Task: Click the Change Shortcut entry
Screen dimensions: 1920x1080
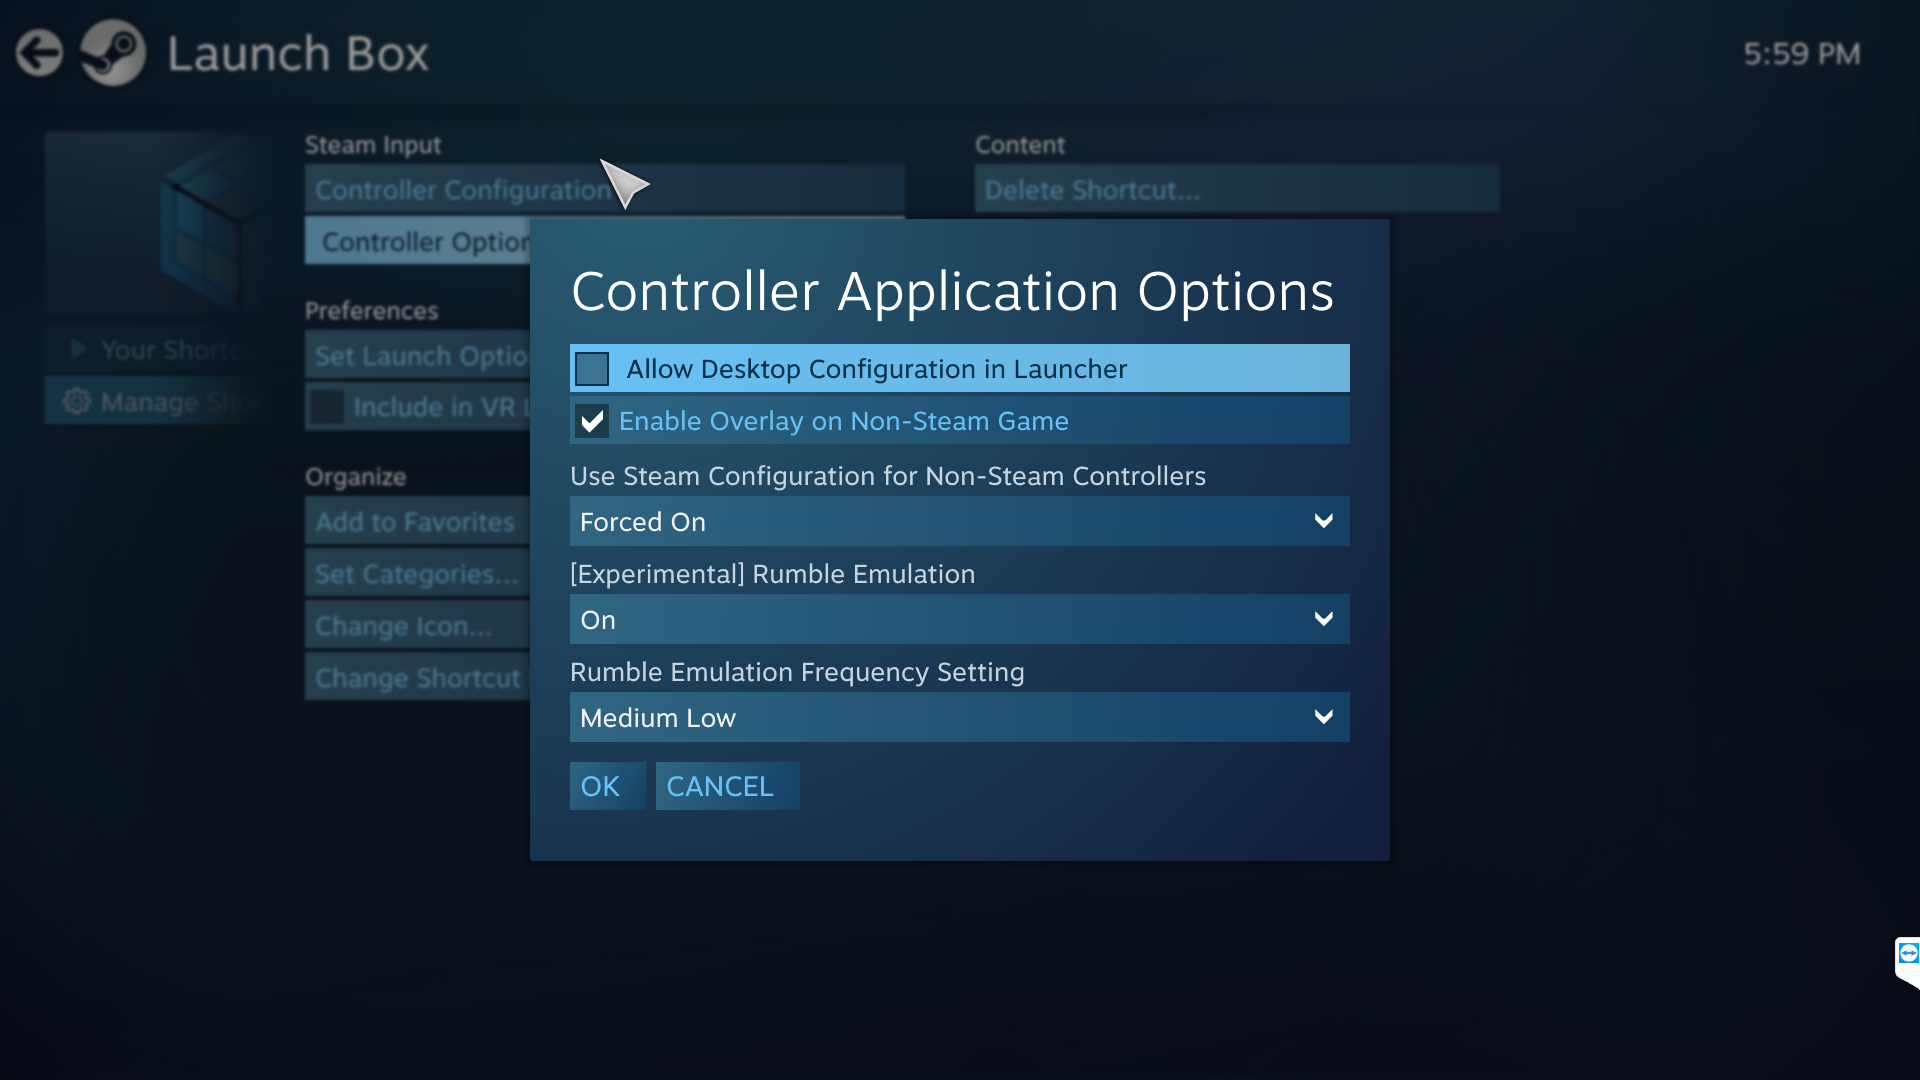Action: tap(418, 678)
